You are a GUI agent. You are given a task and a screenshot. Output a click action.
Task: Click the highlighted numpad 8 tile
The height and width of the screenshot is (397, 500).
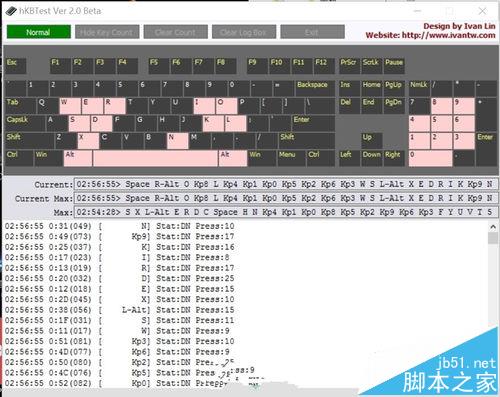[x=441, y=106]
